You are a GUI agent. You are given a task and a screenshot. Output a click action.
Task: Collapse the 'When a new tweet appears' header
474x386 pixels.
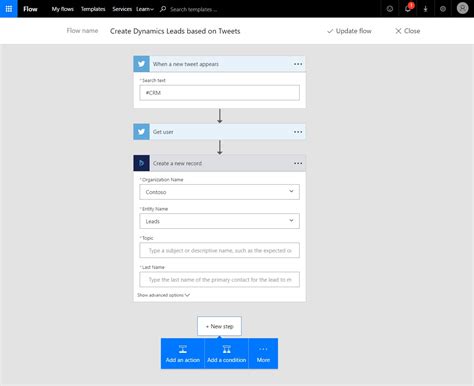point(219,64)
